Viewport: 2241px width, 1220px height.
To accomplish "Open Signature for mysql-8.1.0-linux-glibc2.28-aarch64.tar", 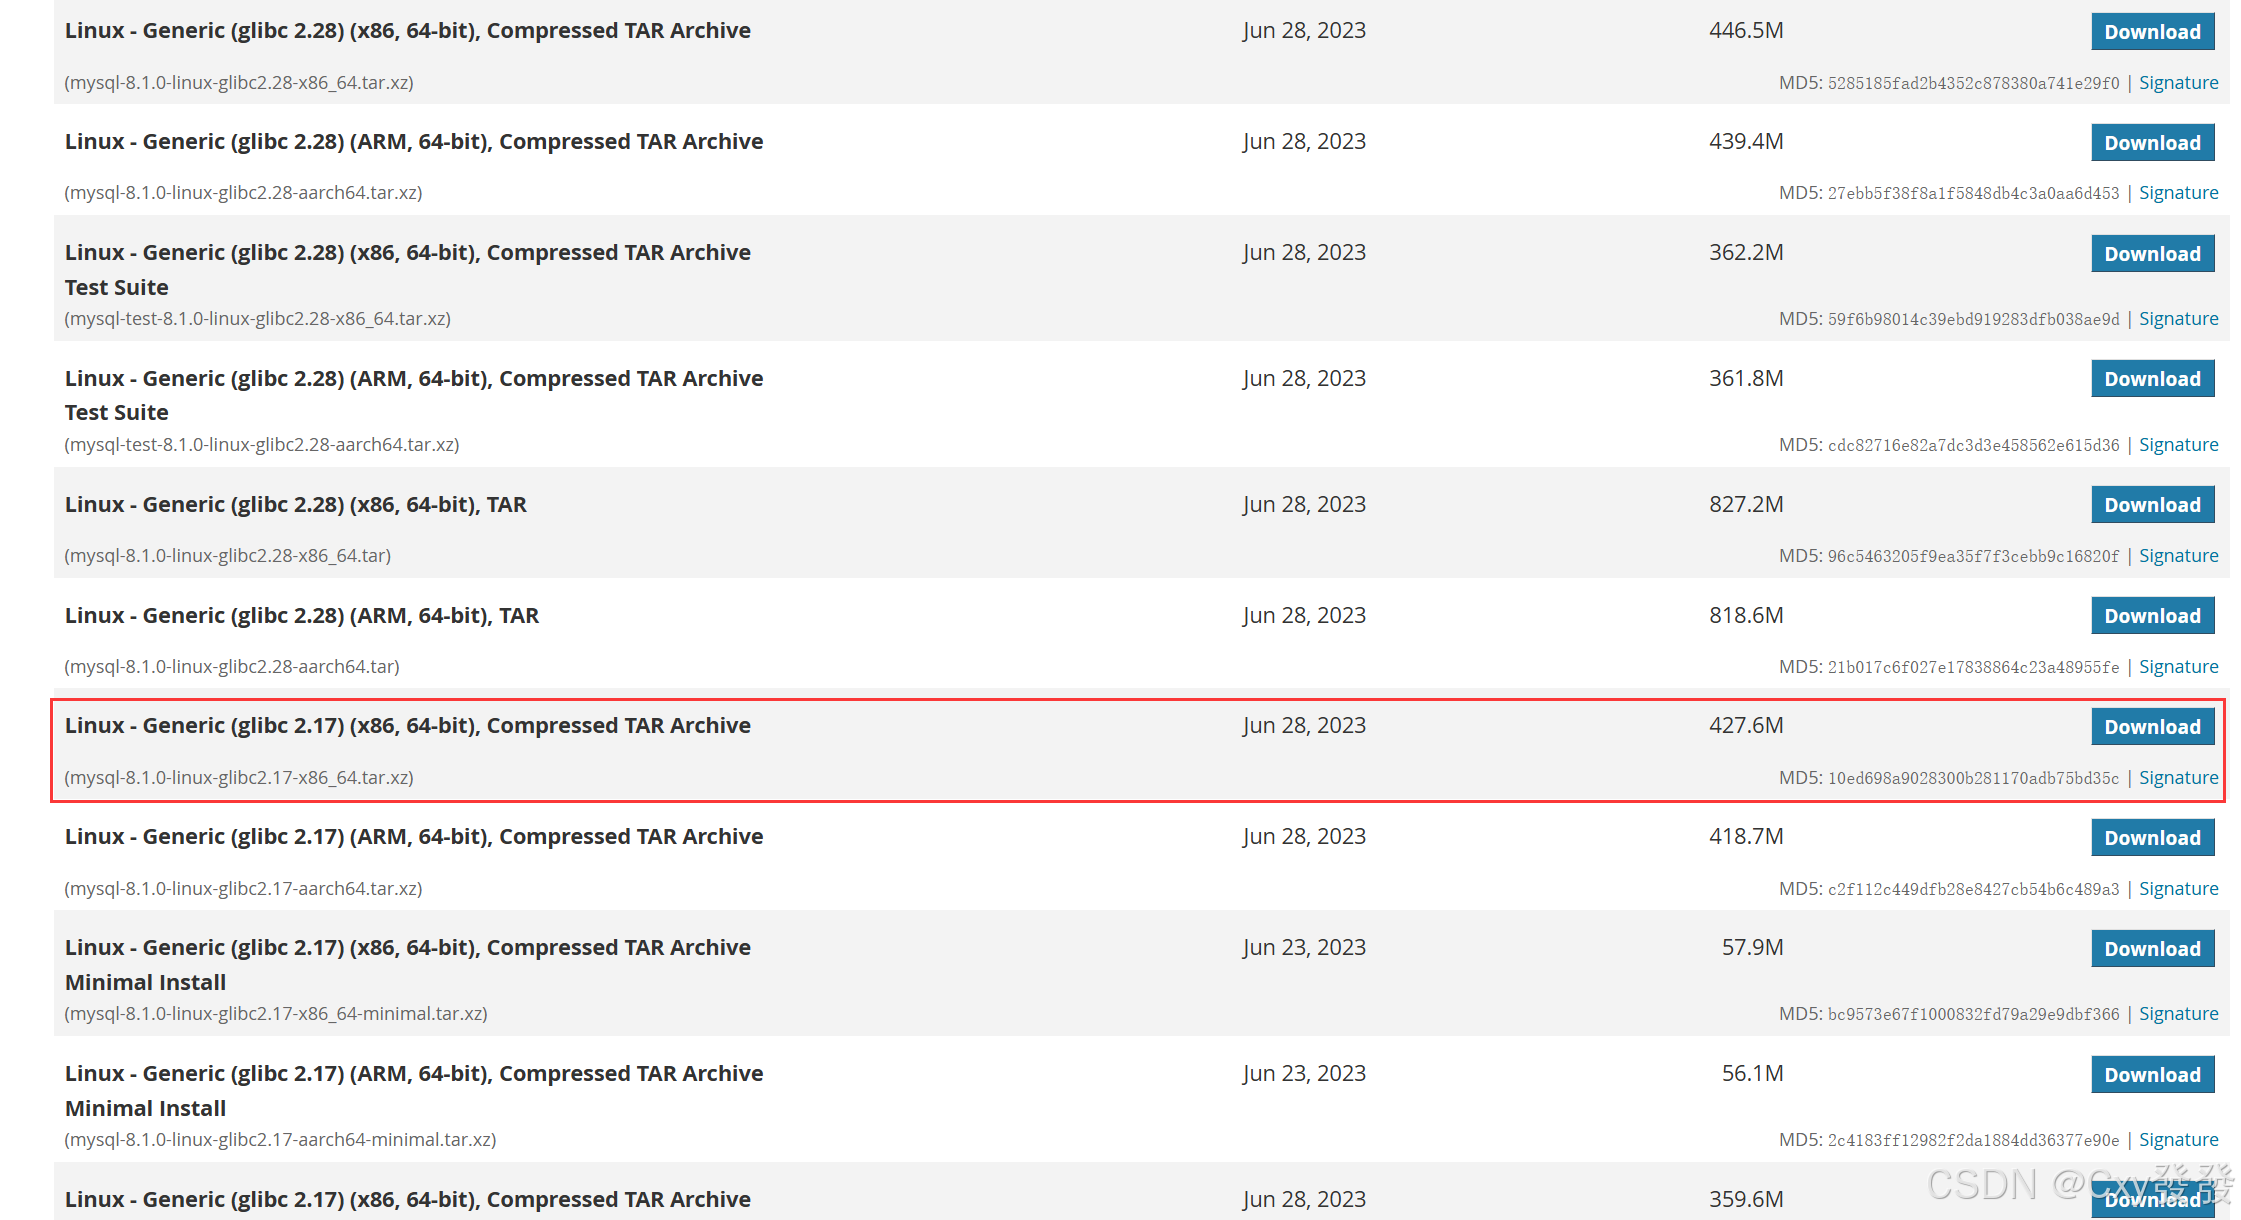I will (2177, 667).
